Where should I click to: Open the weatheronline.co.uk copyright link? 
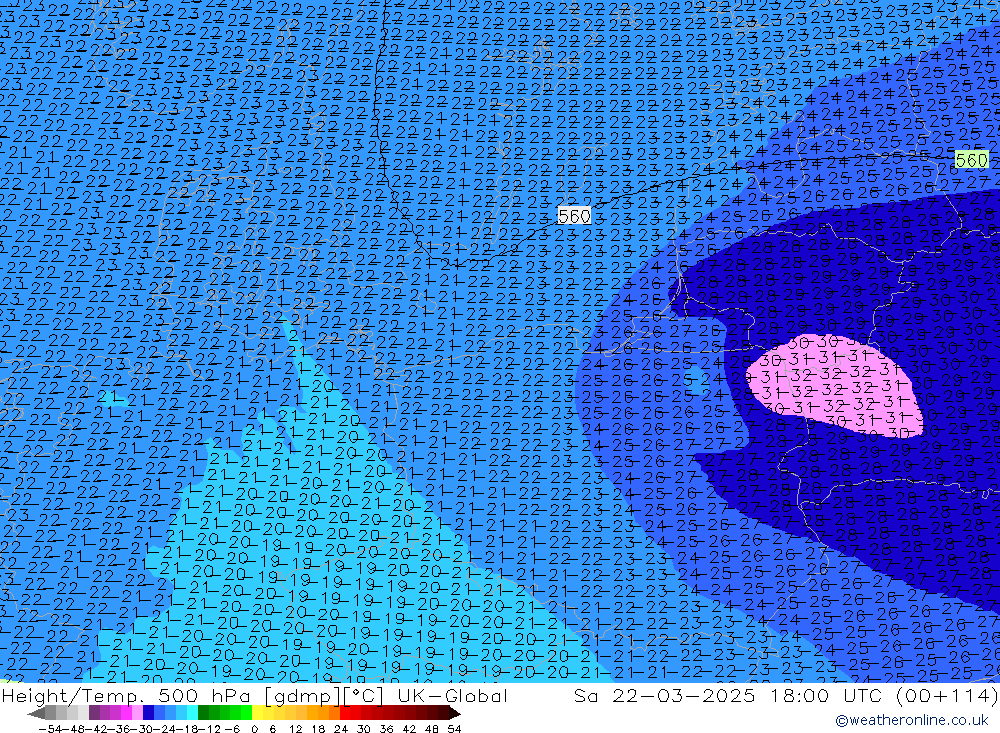912,720
